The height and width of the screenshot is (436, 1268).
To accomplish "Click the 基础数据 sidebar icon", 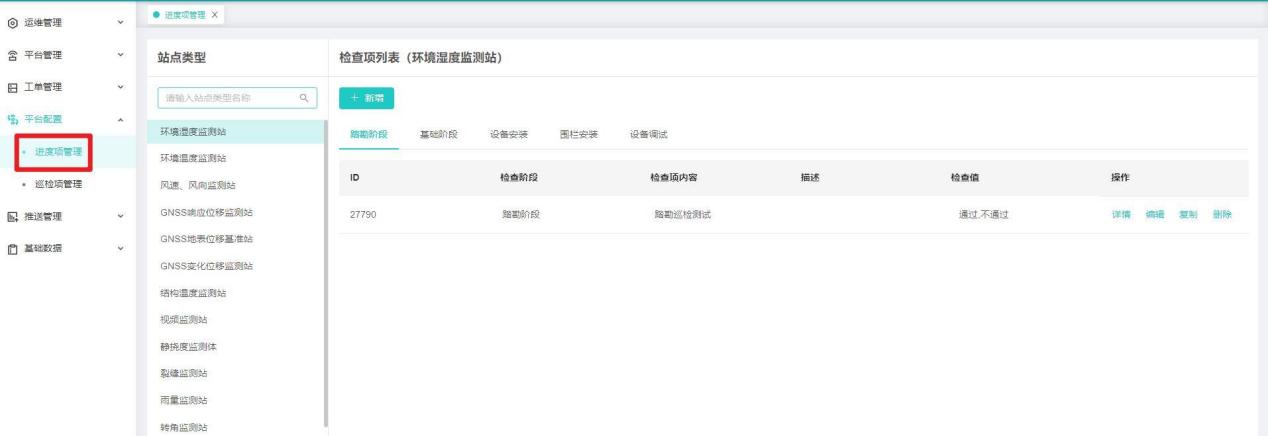I will click(x=11, y=248).
